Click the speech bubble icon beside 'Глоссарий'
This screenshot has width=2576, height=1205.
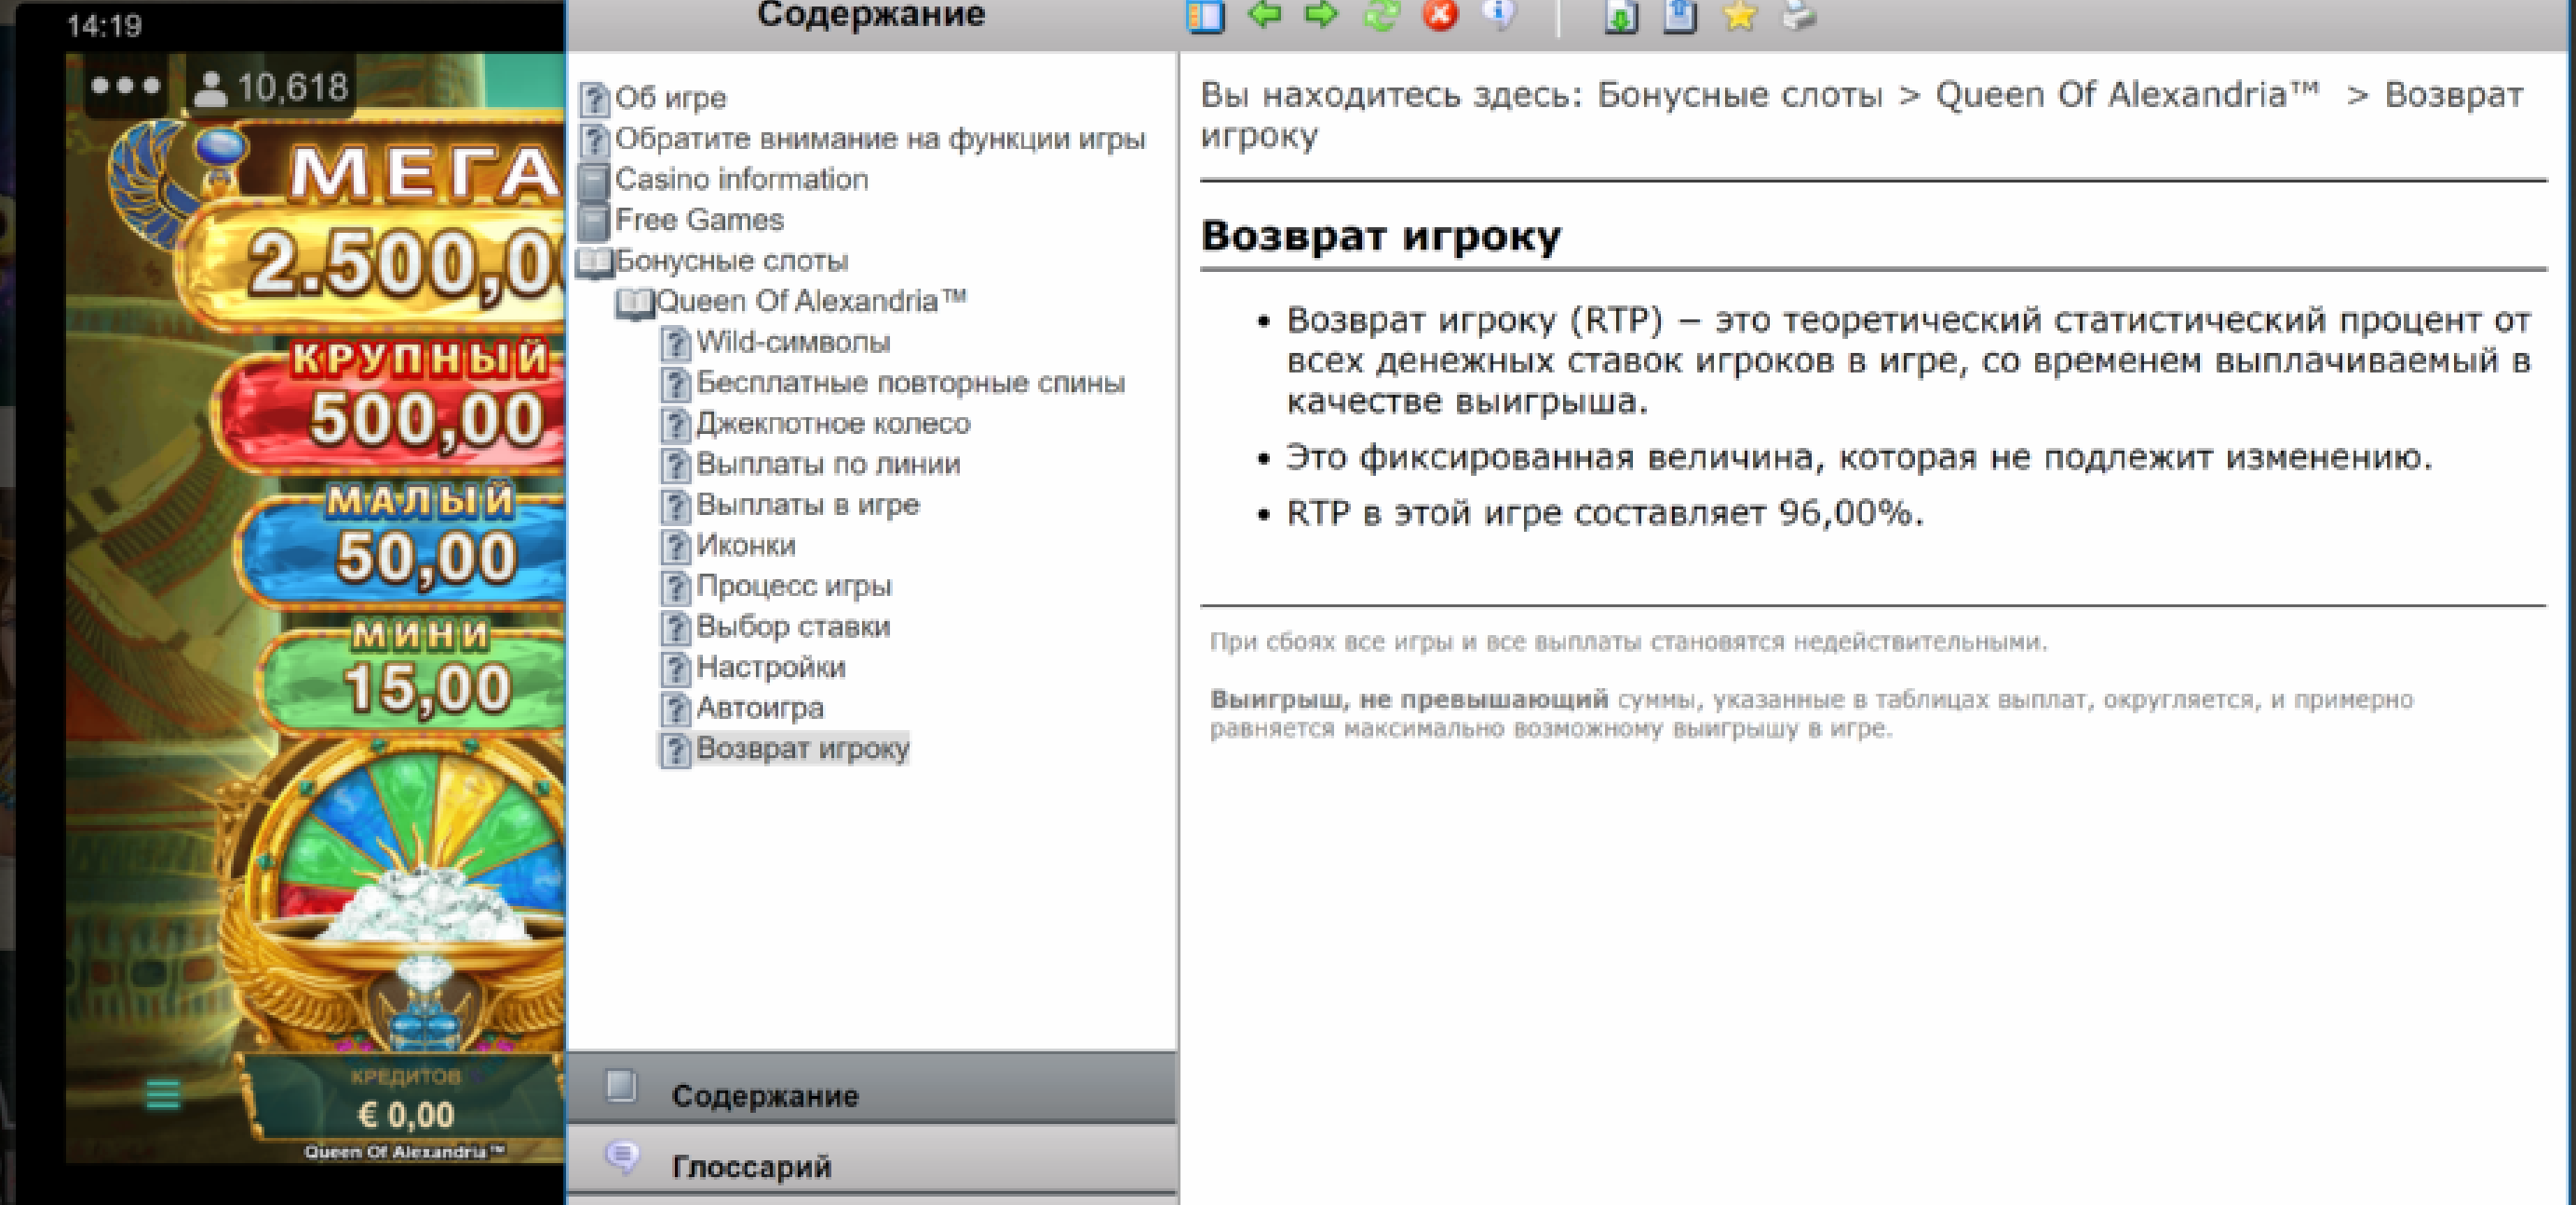tap(621, 1157)
